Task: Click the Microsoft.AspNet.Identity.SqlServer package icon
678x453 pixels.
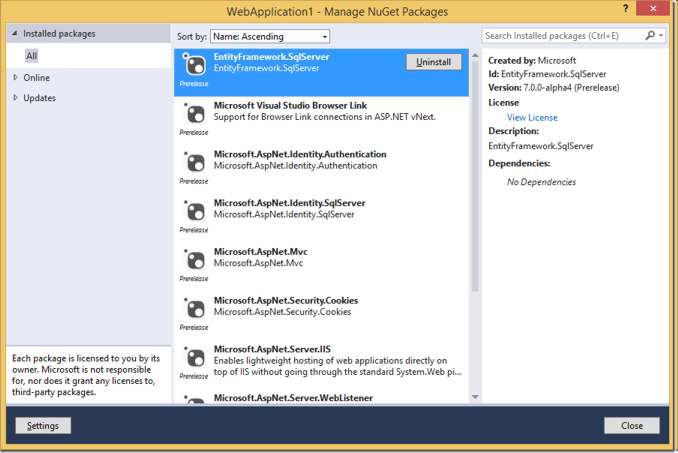Action: (x=195, y=212)
